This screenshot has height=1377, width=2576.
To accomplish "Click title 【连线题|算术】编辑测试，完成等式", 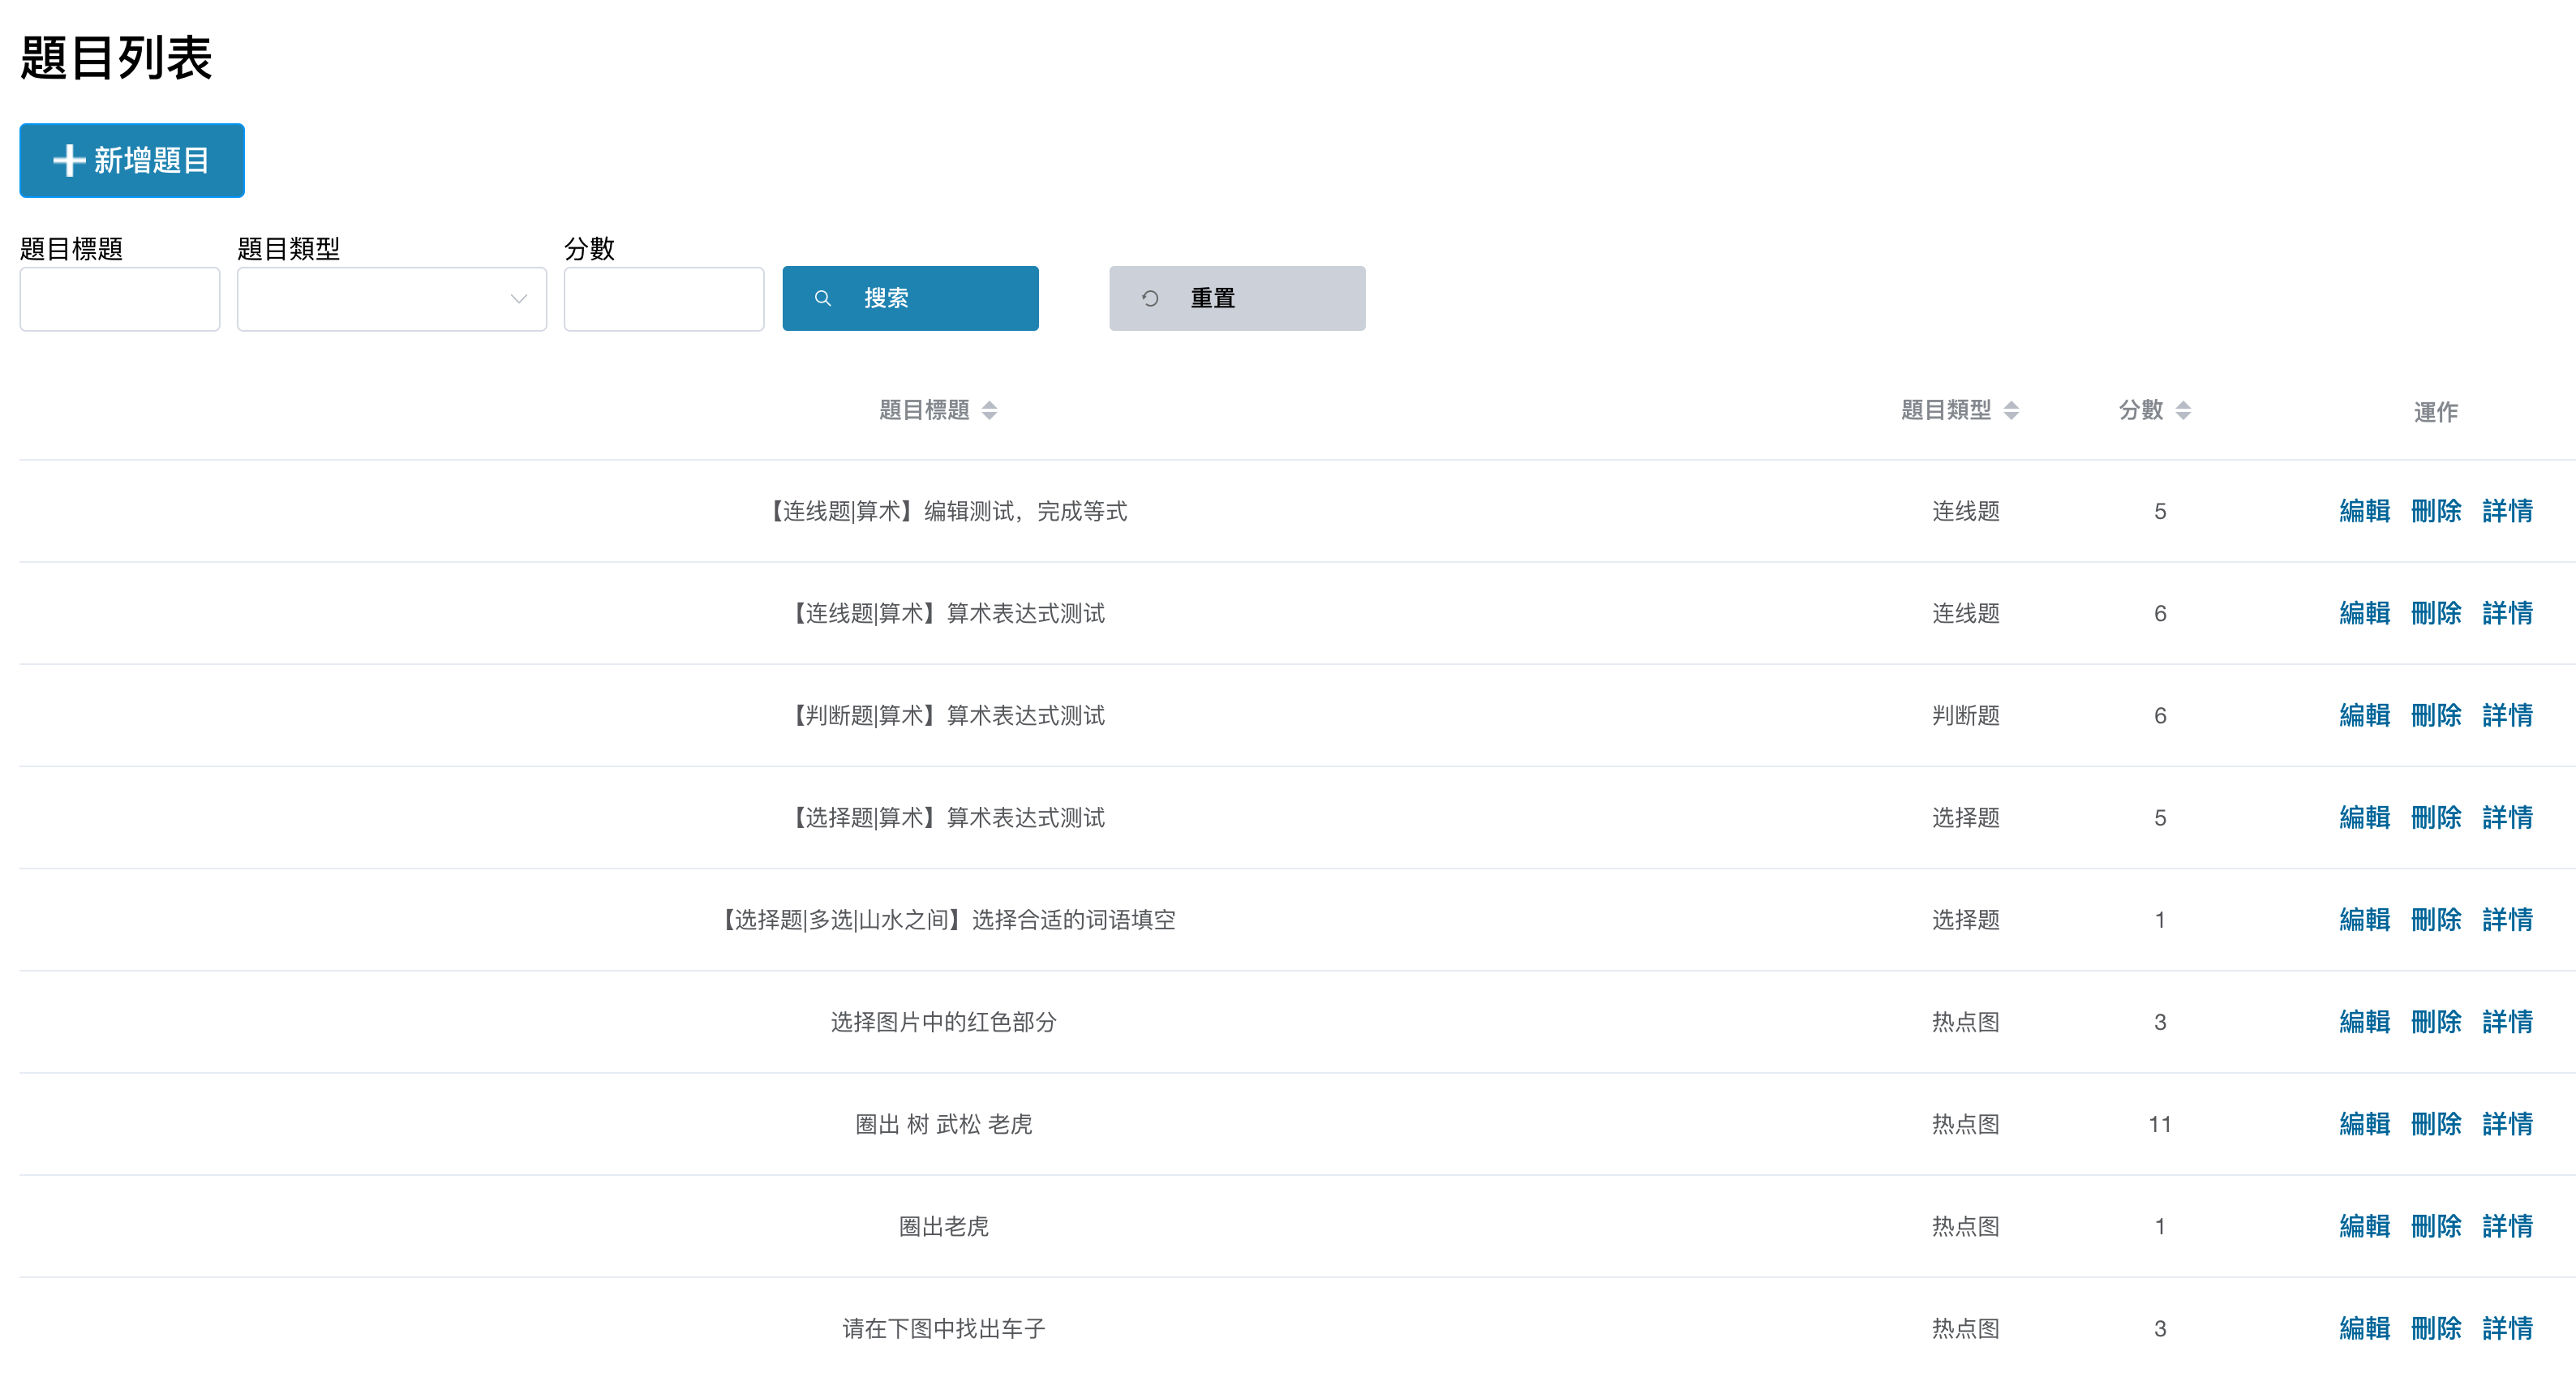I will pyautogui.click(x=944, y=511).
